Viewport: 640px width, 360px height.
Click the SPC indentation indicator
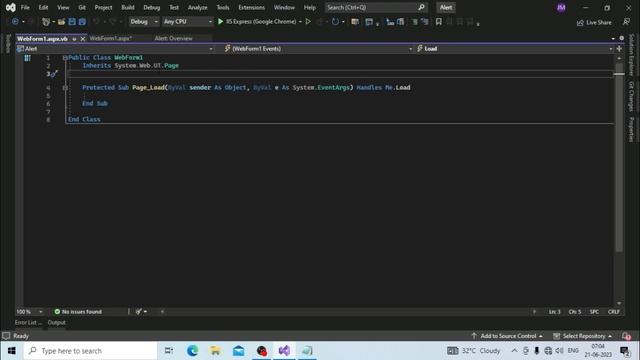[594, 311]
